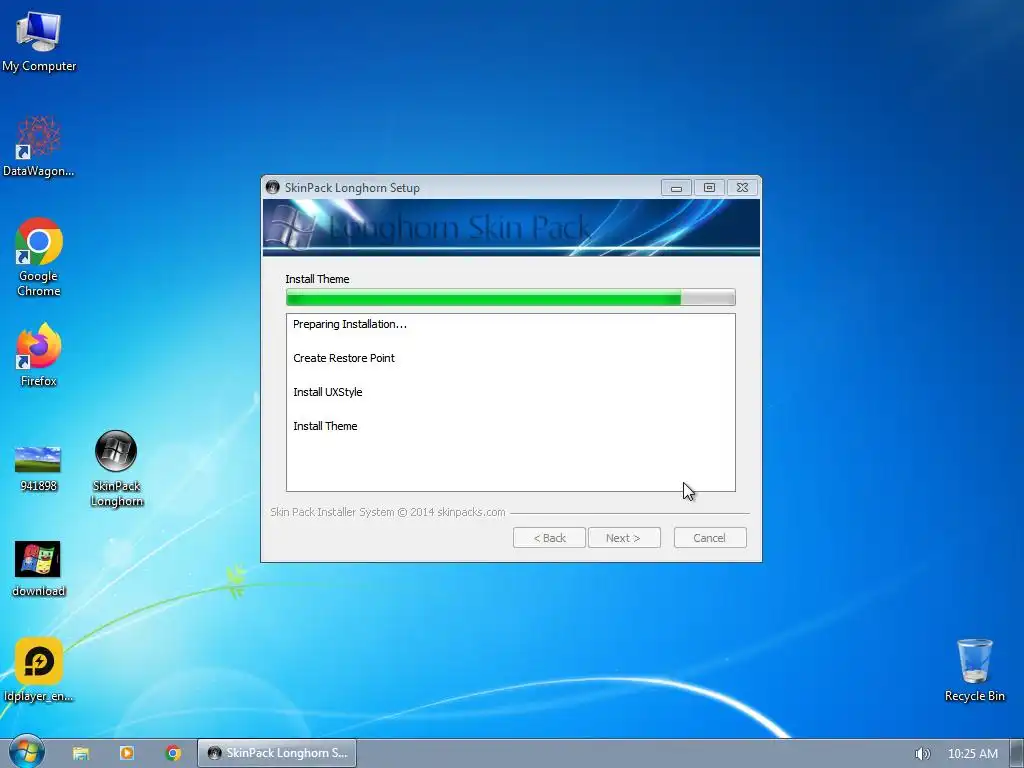1024x768 pixels.
Task: Click the Longhorn Skin Pack banner image
Action: pyautogui.click(x=511, y=227)
